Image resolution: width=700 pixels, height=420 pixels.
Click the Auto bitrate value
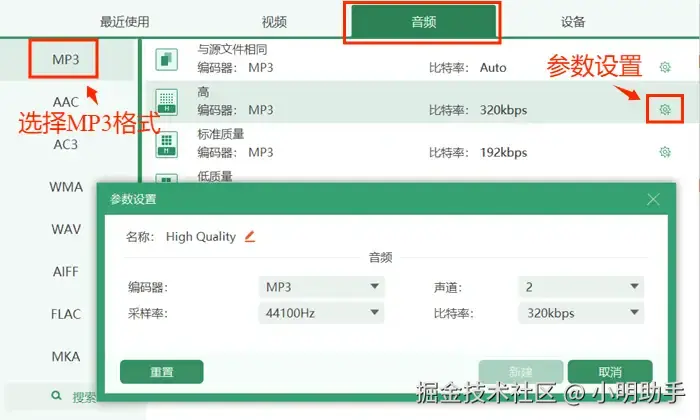(493, 67)
